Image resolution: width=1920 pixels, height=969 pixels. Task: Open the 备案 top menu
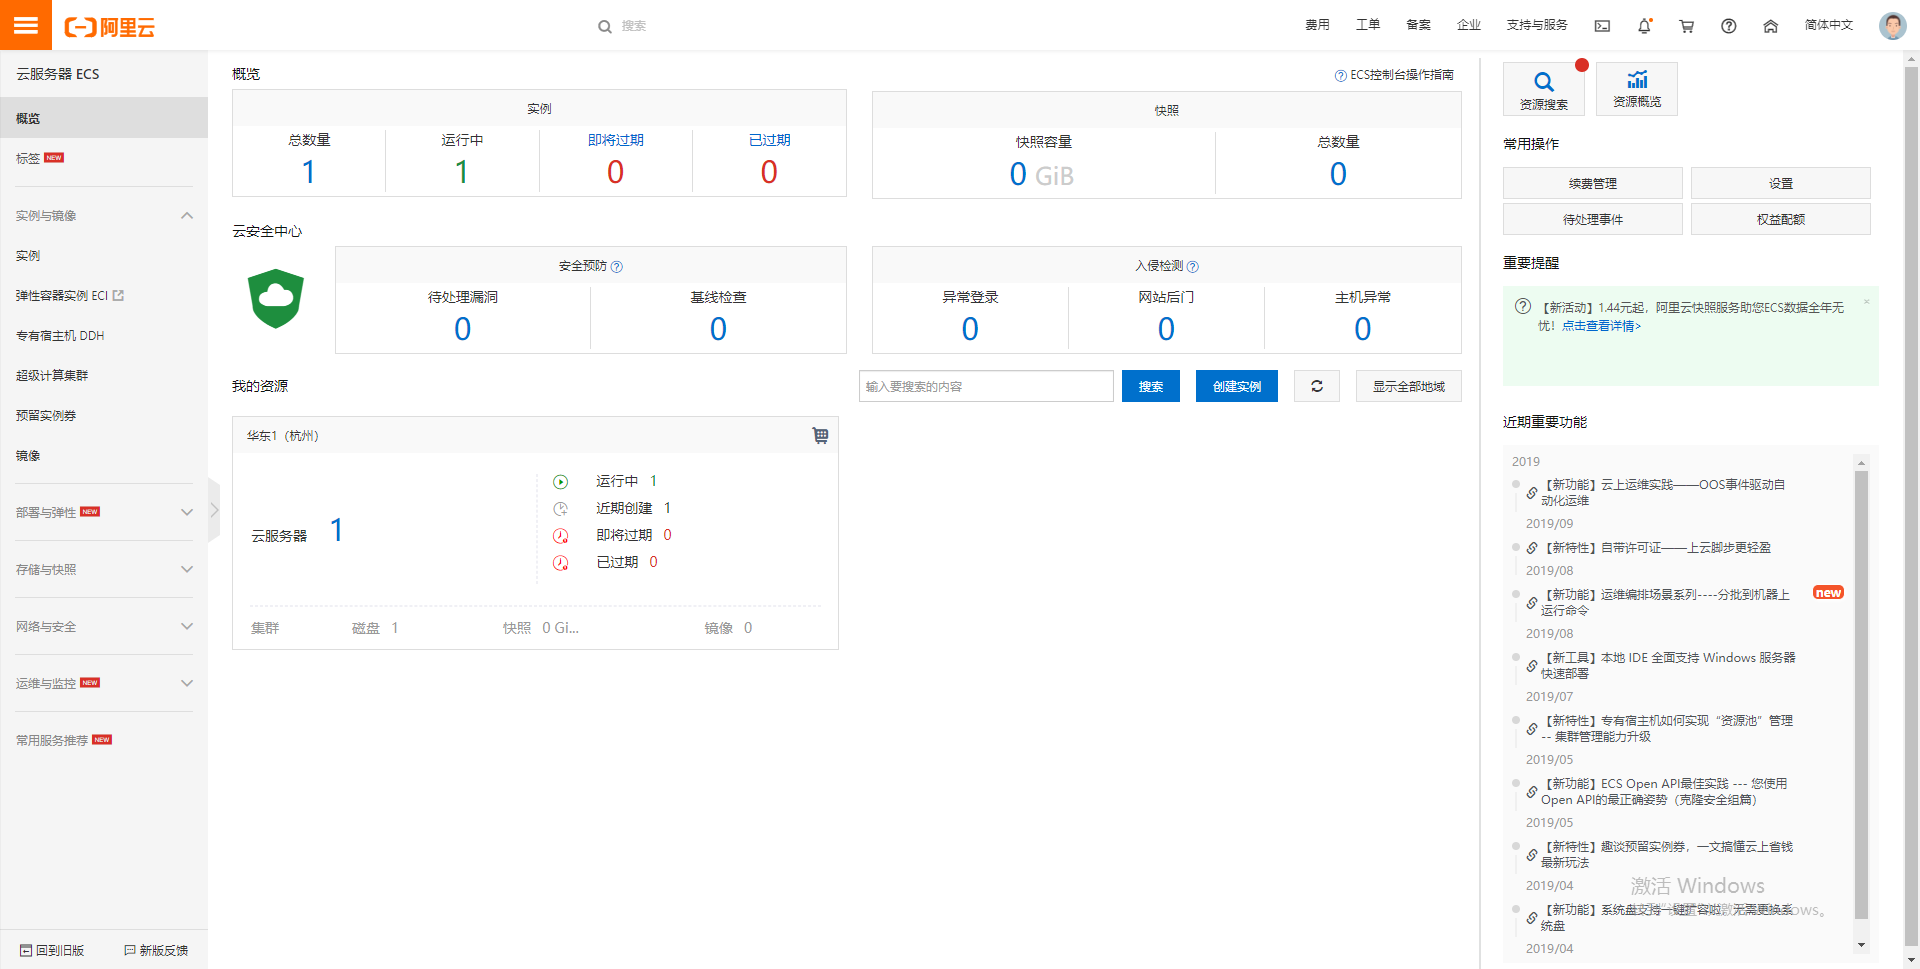click(1418, 25)
